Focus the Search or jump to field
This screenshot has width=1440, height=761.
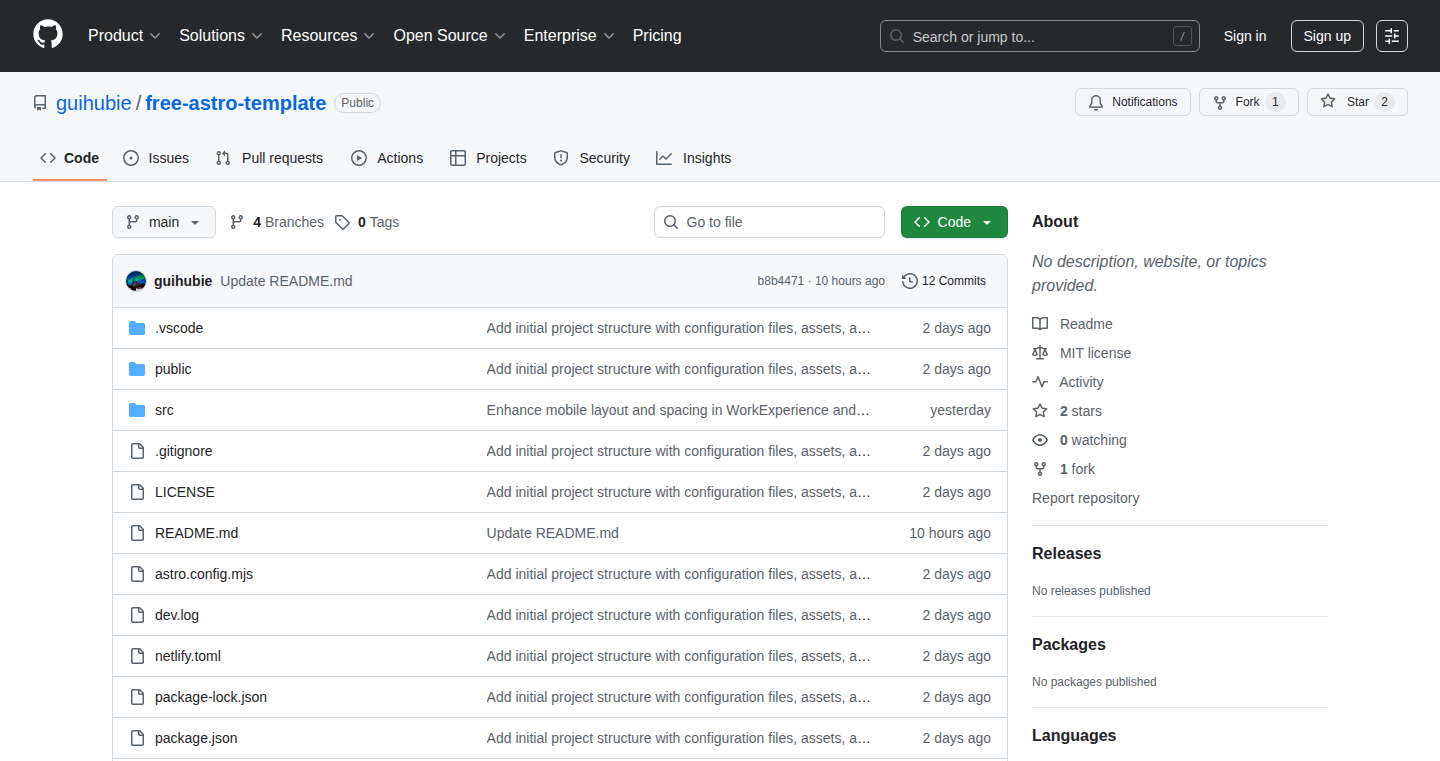click(1040, 36)
